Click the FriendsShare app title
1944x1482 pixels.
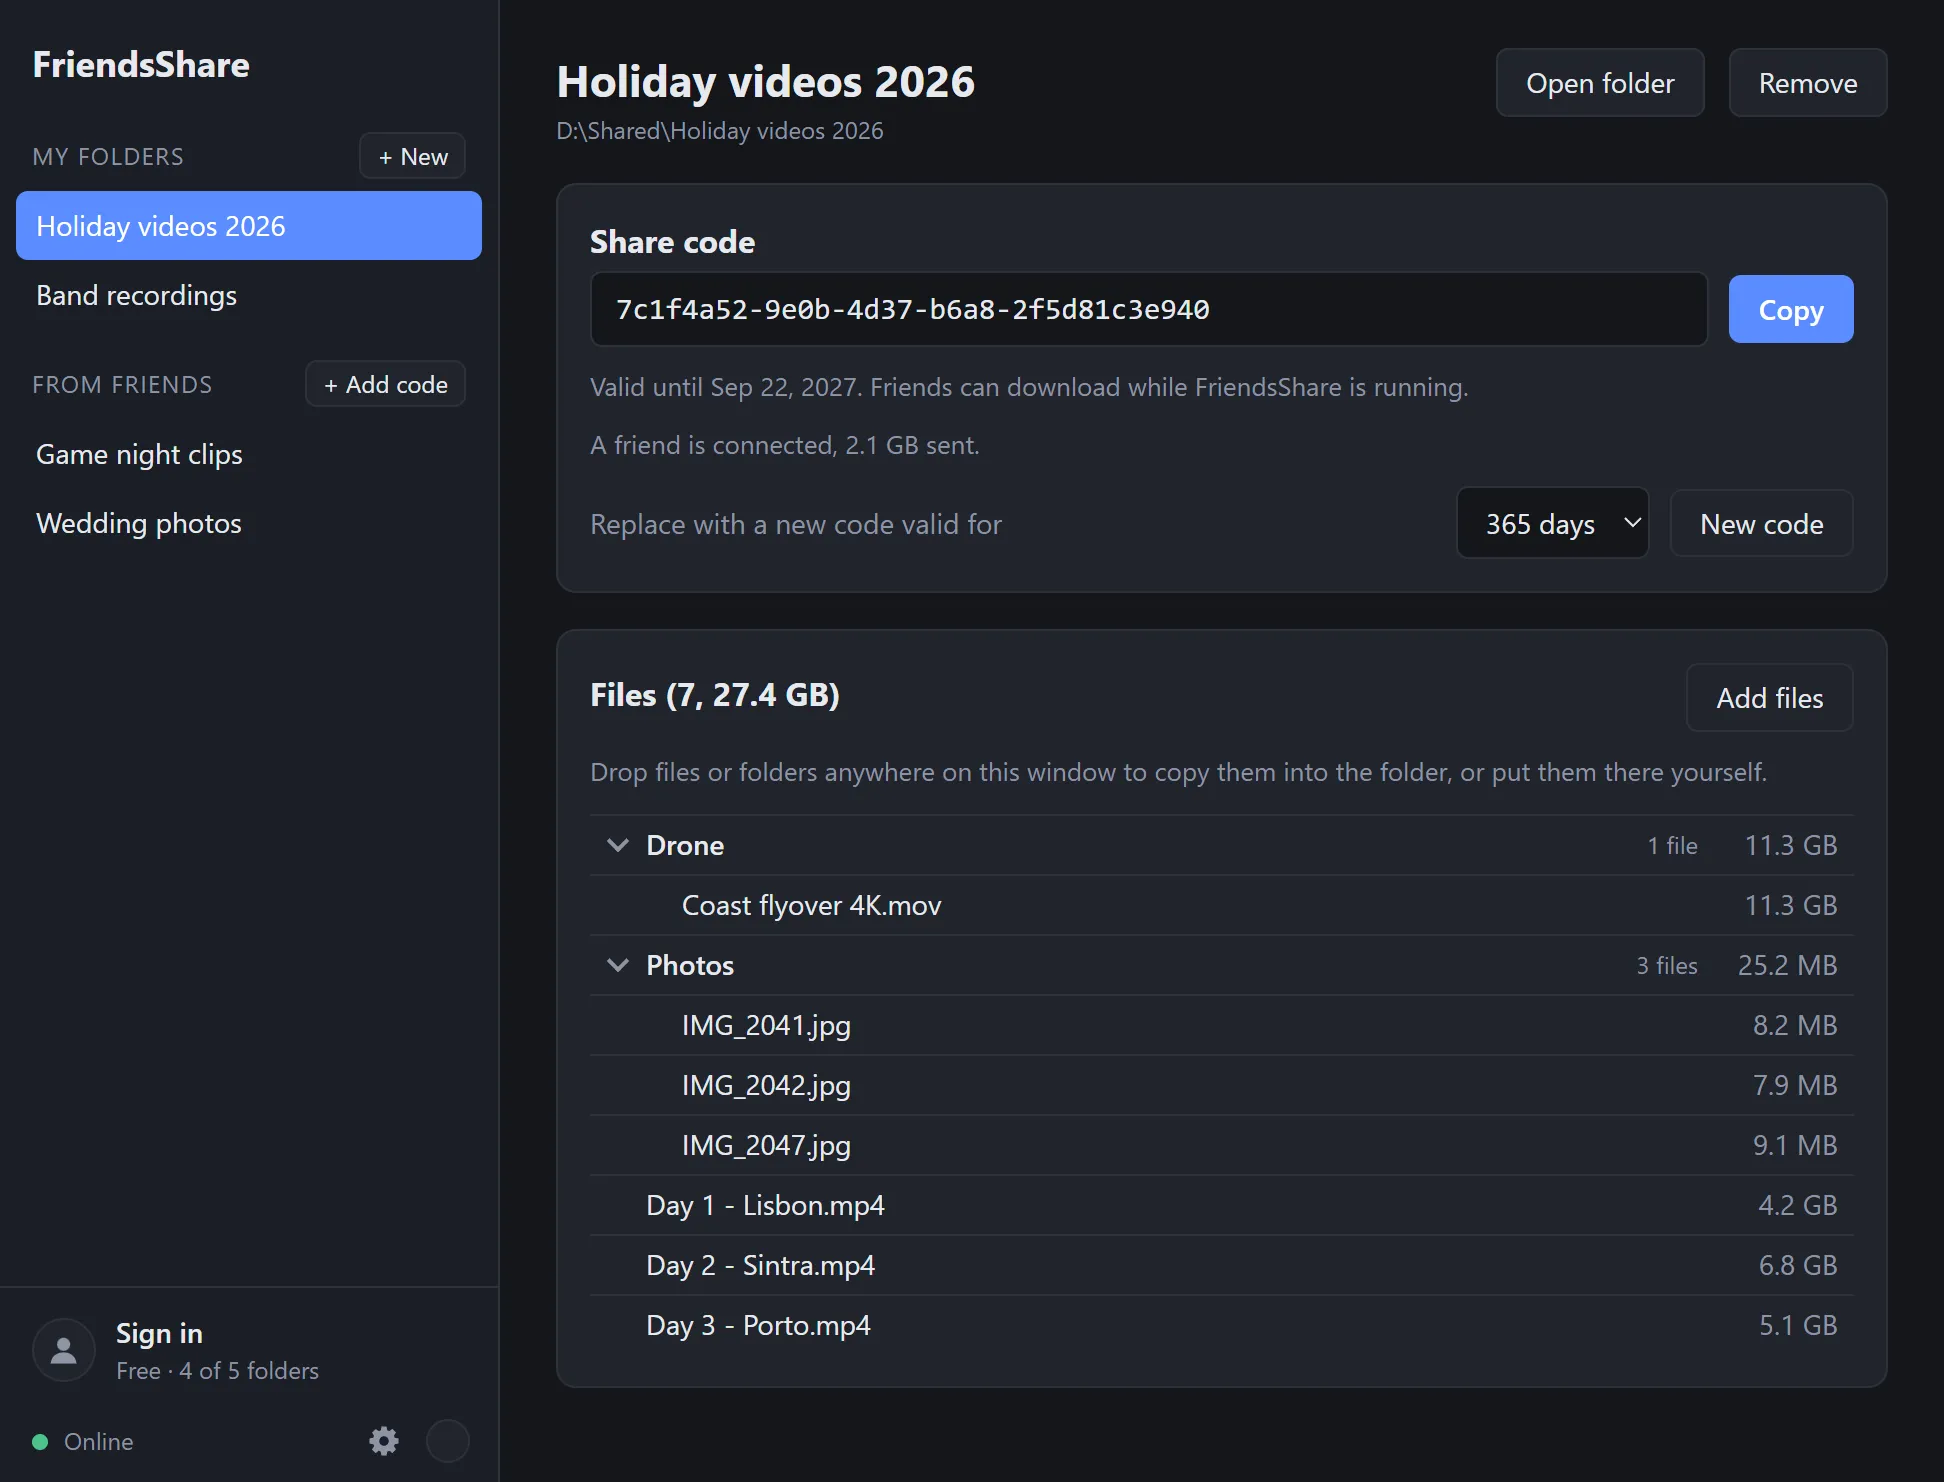(141, 64)
